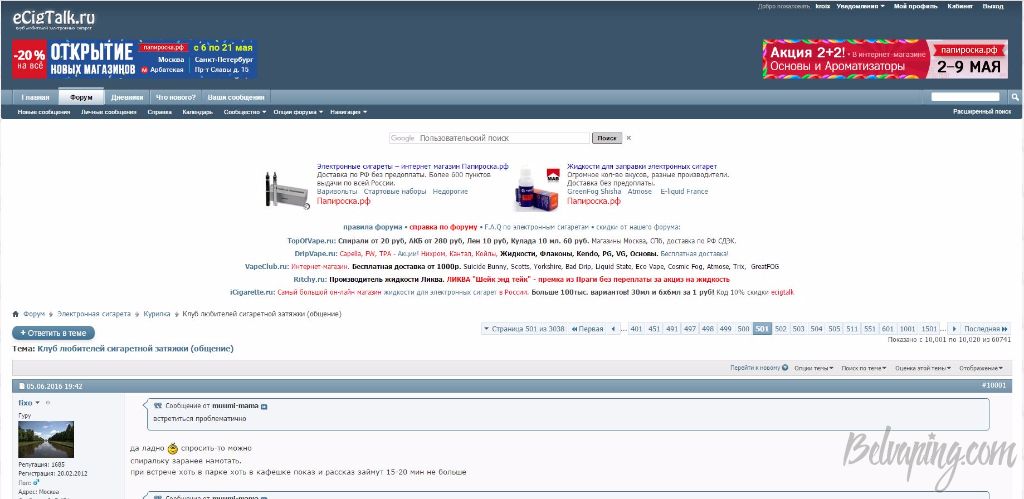Go to the Последняя page link
This screenshot has height=499, width=1024.
tap(985, 329)
